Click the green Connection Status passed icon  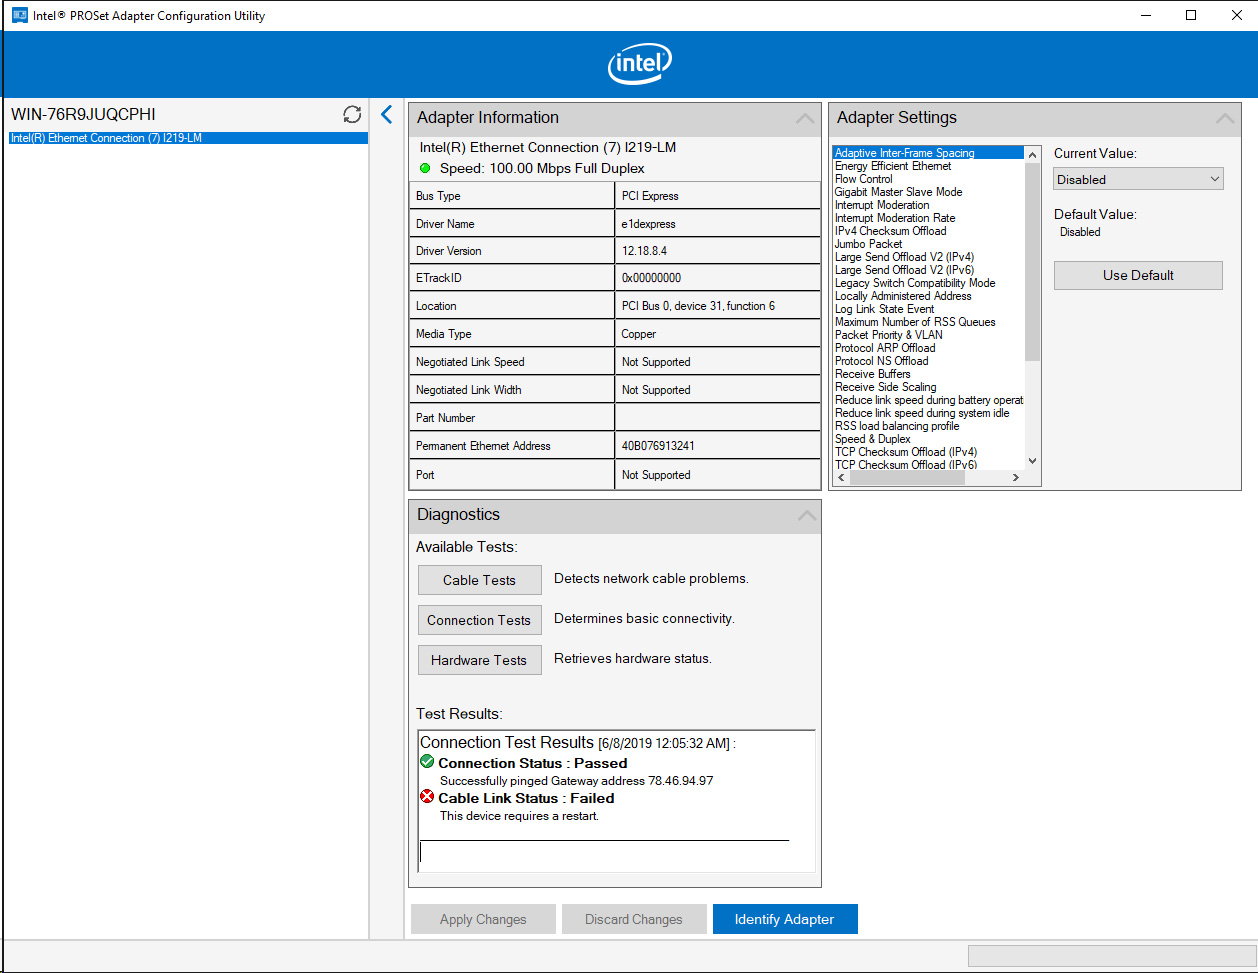coord(427,762)
